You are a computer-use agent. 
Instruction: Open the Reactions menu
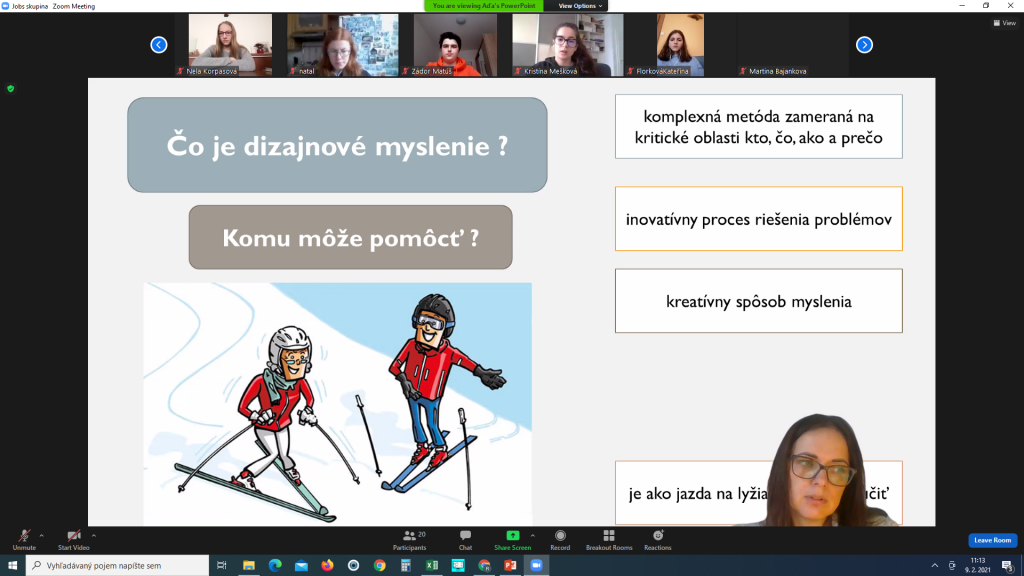(658, 539)
